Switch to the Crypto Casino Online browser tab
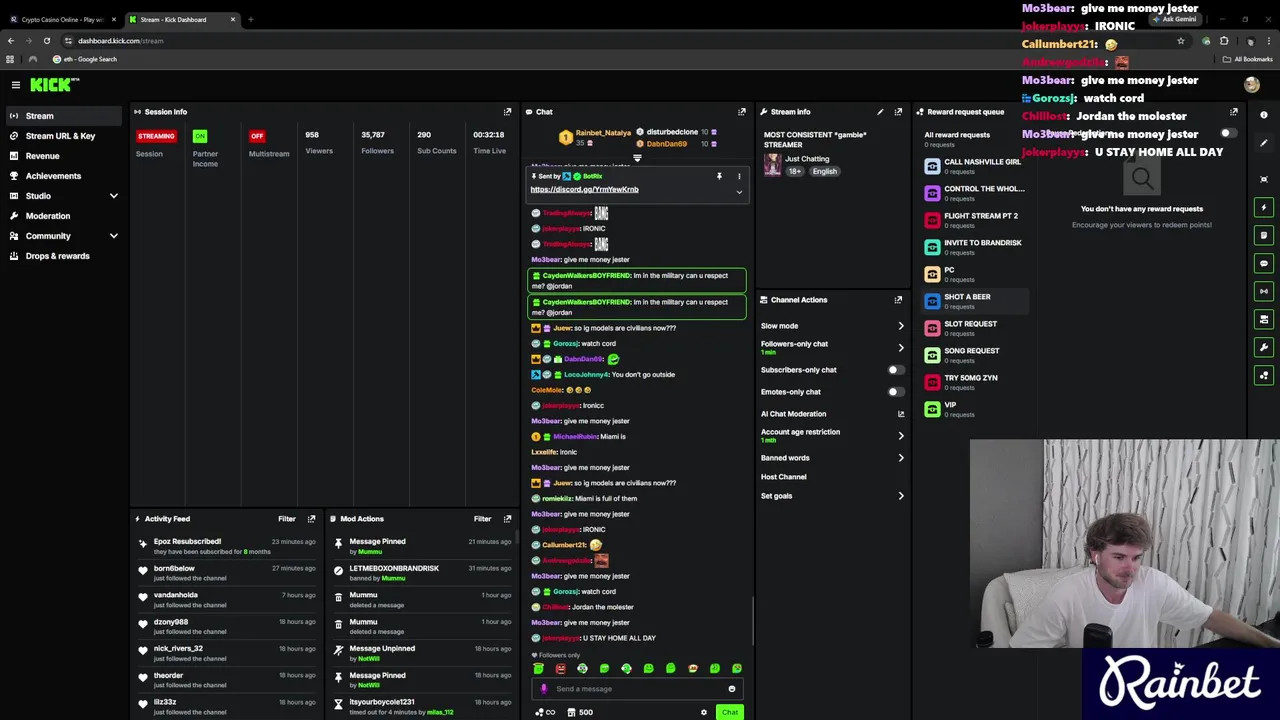Image resolution: width=1280 pixels, height=720 pixels. tap(62, 19)
